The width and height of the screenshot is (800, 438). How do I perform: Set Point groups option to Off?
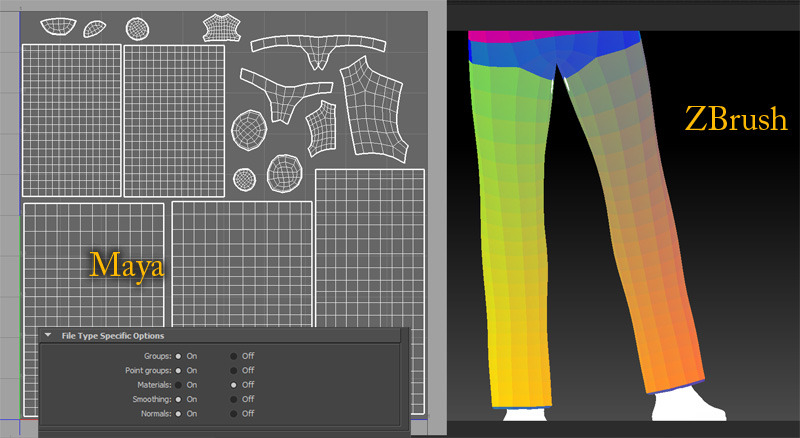[x=233, y=370]
